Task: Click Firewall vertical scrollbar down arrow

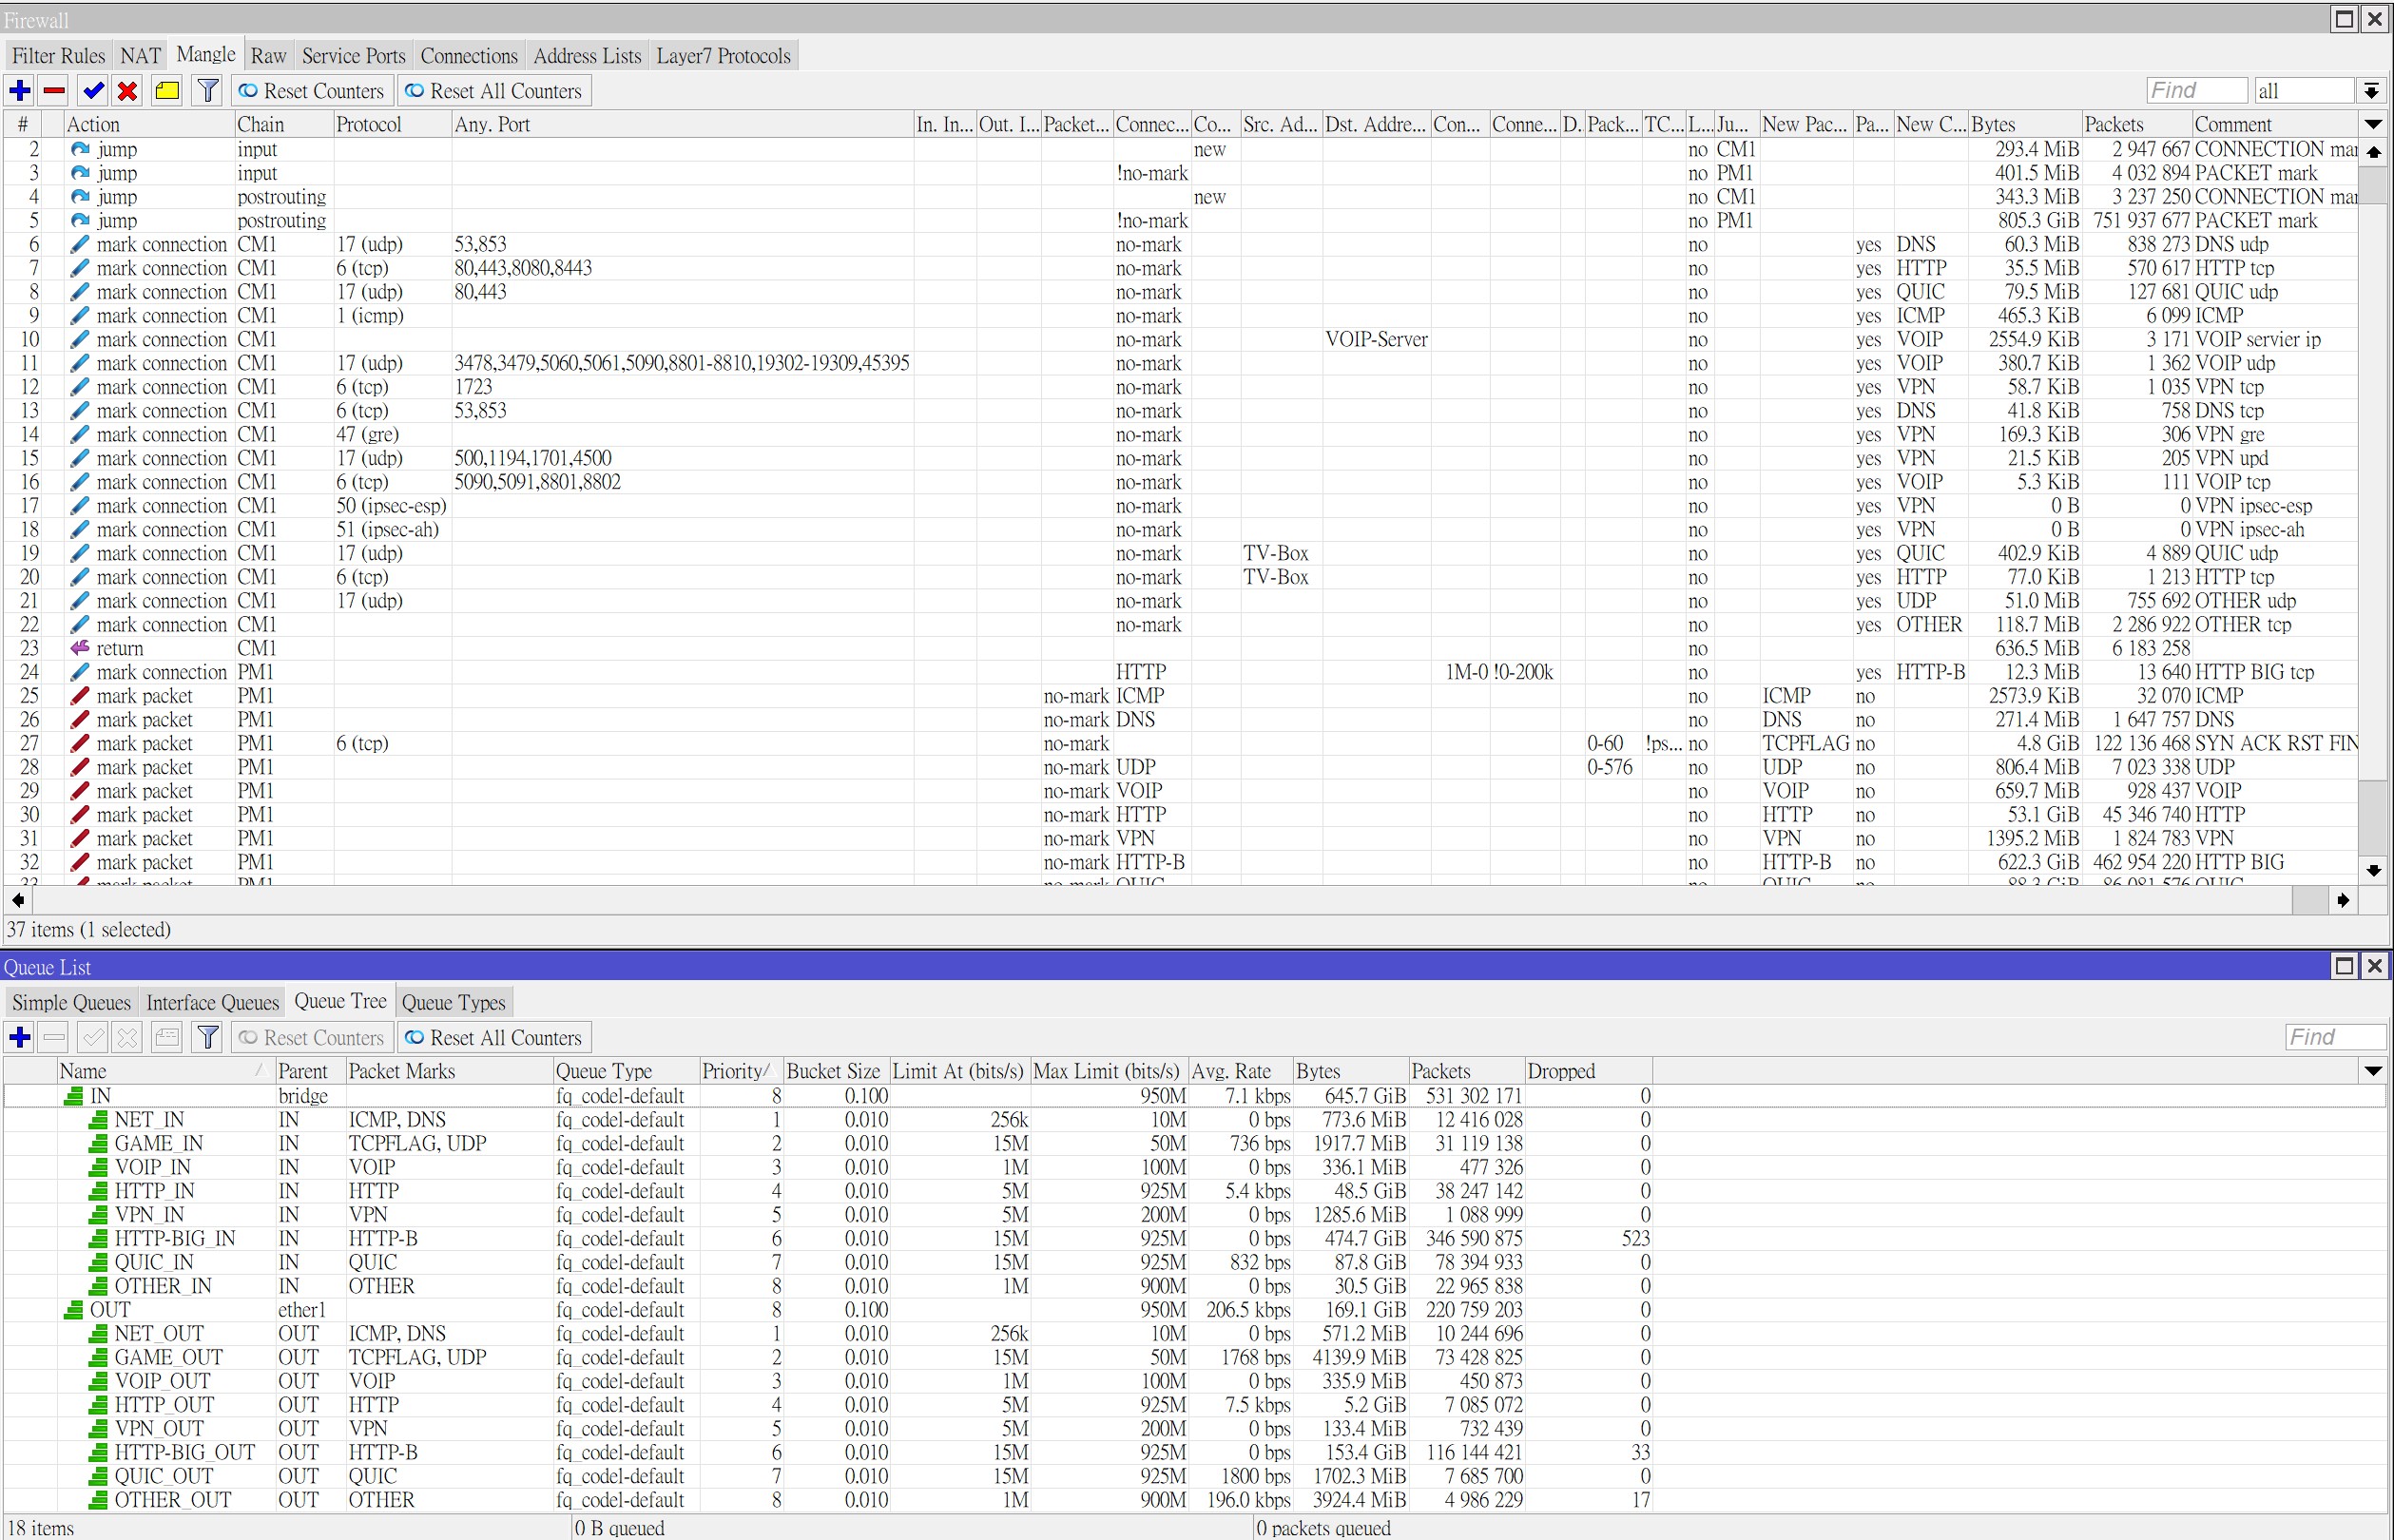Action: point(2374,871)
